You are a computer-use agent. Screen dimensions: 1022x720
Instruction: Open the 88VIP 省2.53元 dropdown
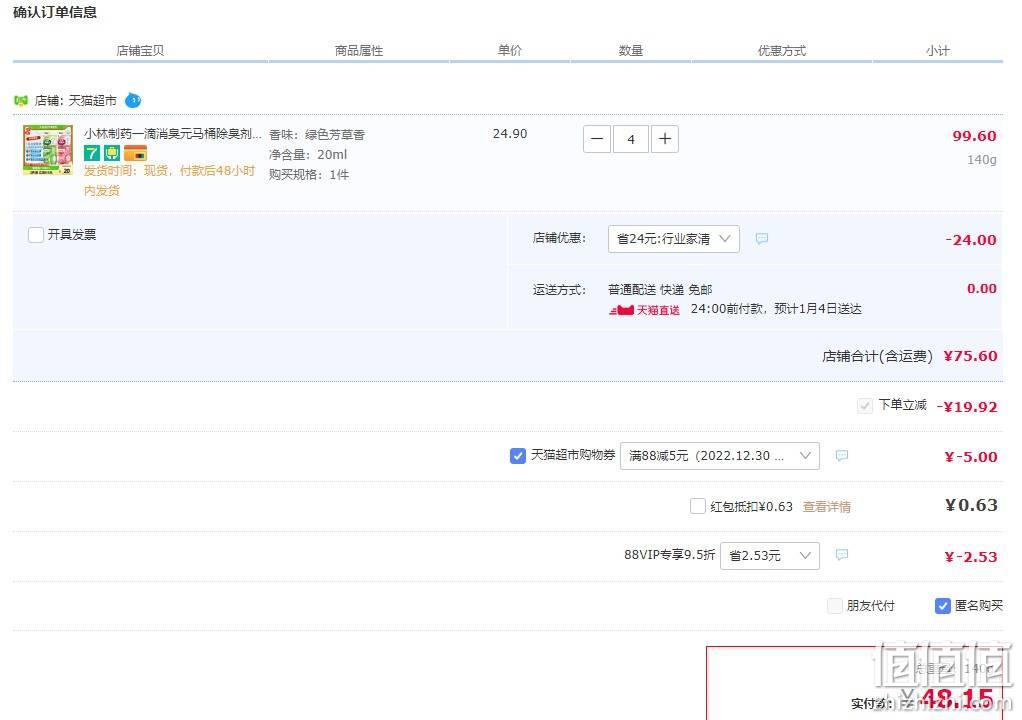click(x=770, y=556)
